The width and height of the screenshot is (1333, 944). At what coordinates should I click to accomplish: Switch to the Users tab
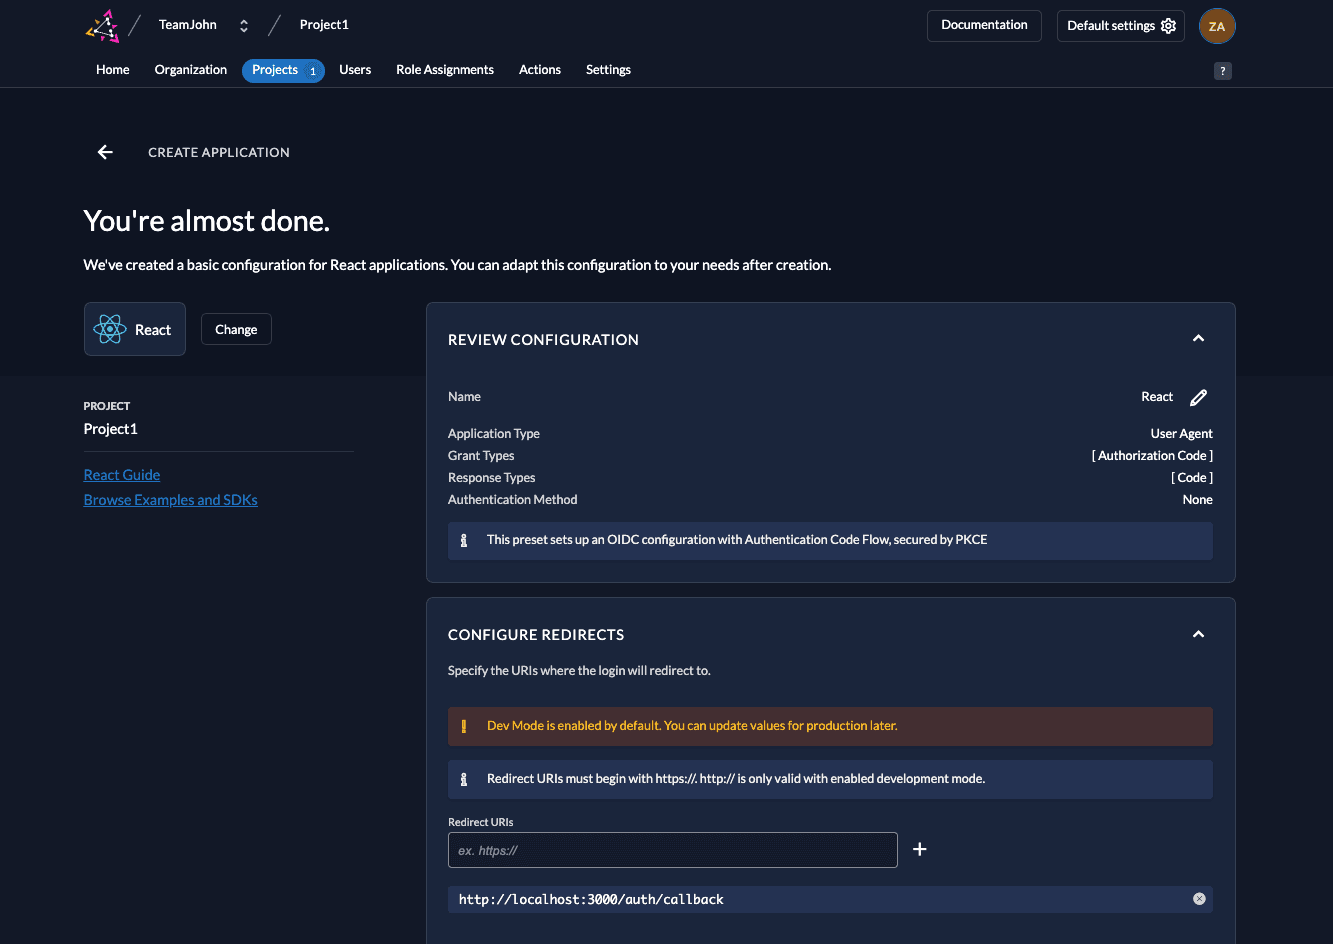[355, 70]
